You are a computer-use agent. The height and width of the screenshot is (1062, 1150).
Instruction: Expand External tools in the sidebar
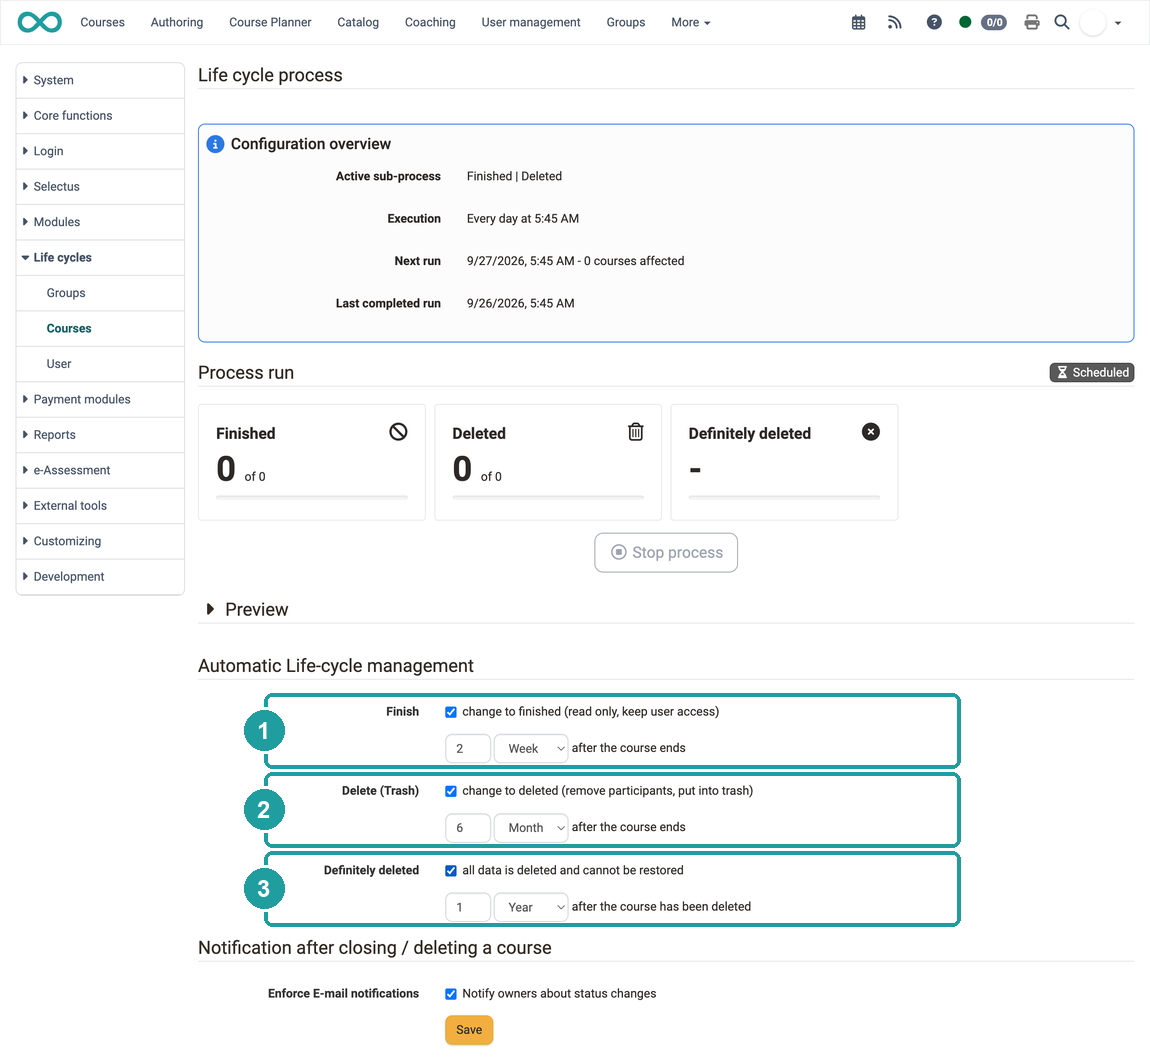tap(100, 505)
